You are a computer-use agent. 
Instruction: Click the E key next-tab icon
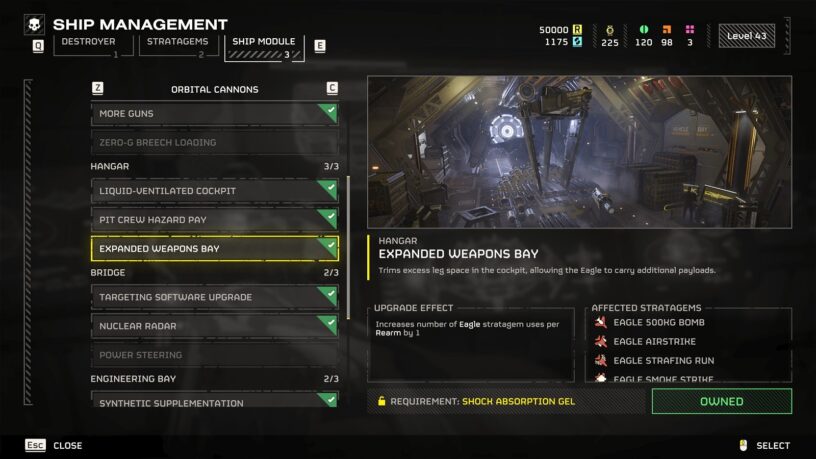(x=320, y=46)
